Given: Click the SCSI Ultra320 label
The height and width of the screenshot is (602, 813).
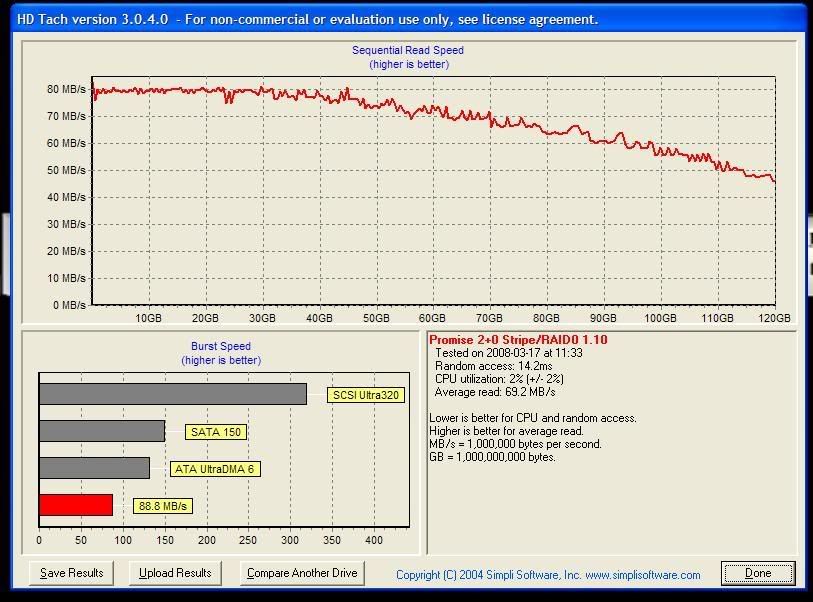Looking at the screenshot, I should [366, 395].
